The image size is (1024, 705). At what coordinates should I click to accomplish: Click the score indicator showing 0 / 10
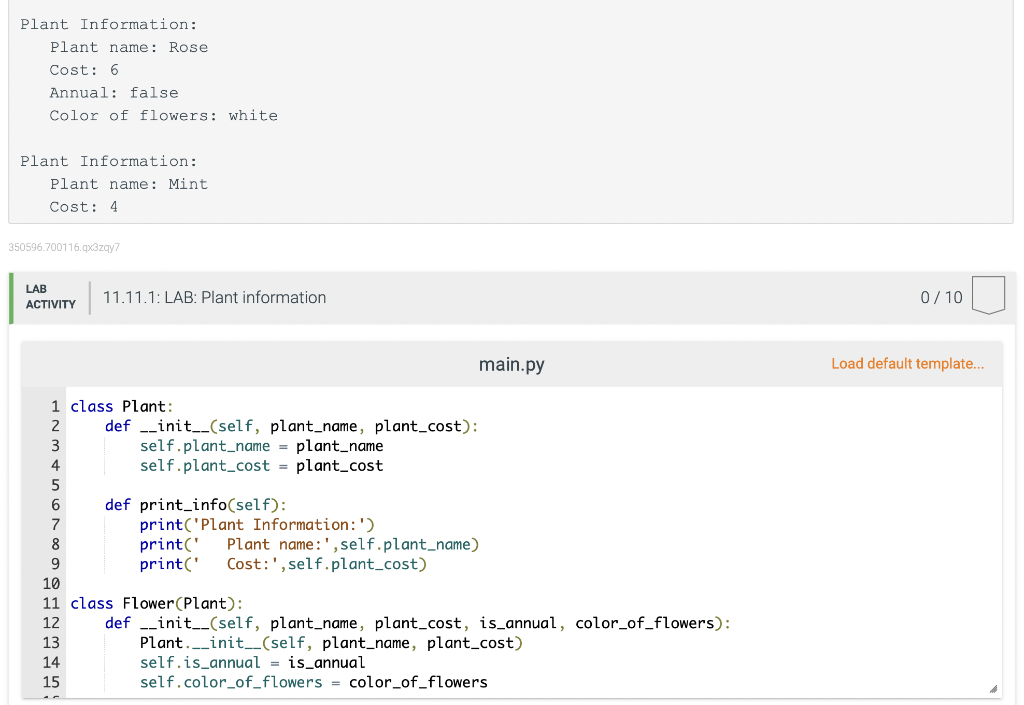[940, 297]
